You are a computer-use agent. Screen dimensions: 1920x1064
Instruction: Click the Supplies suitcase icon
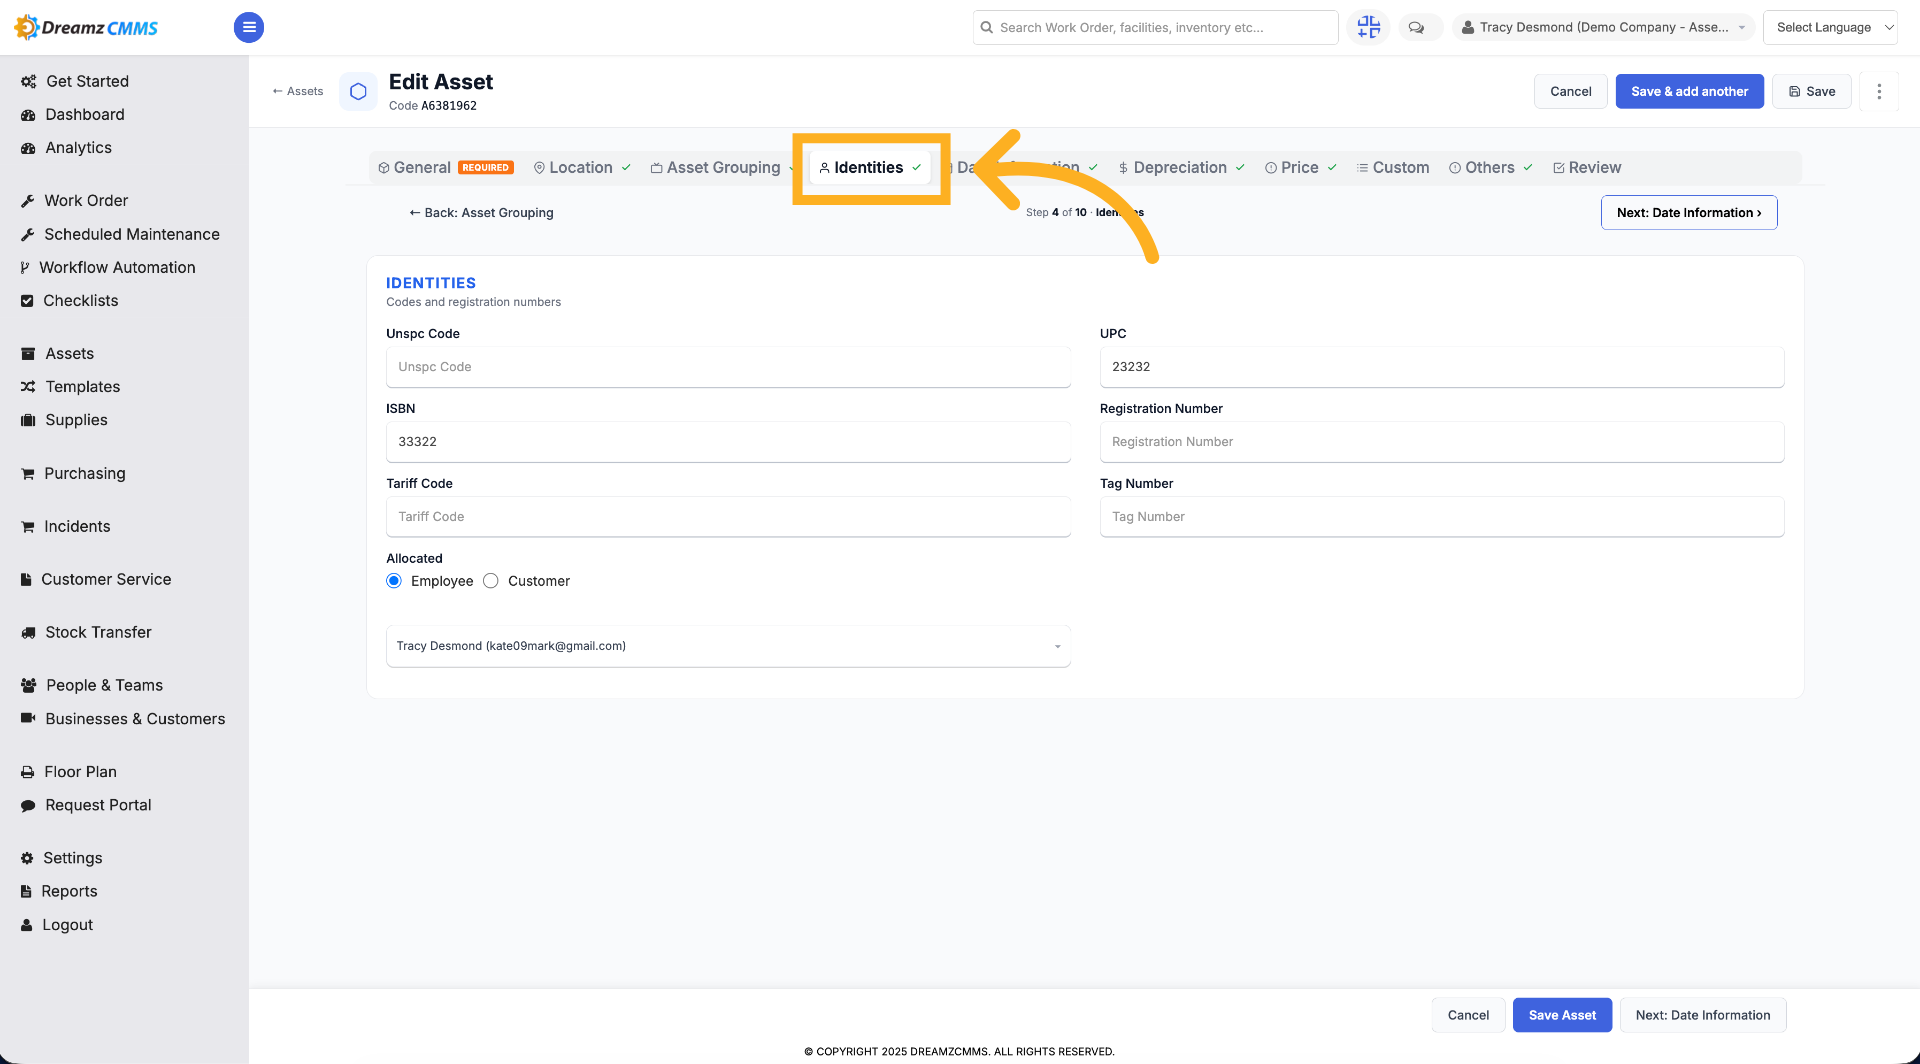28,421
